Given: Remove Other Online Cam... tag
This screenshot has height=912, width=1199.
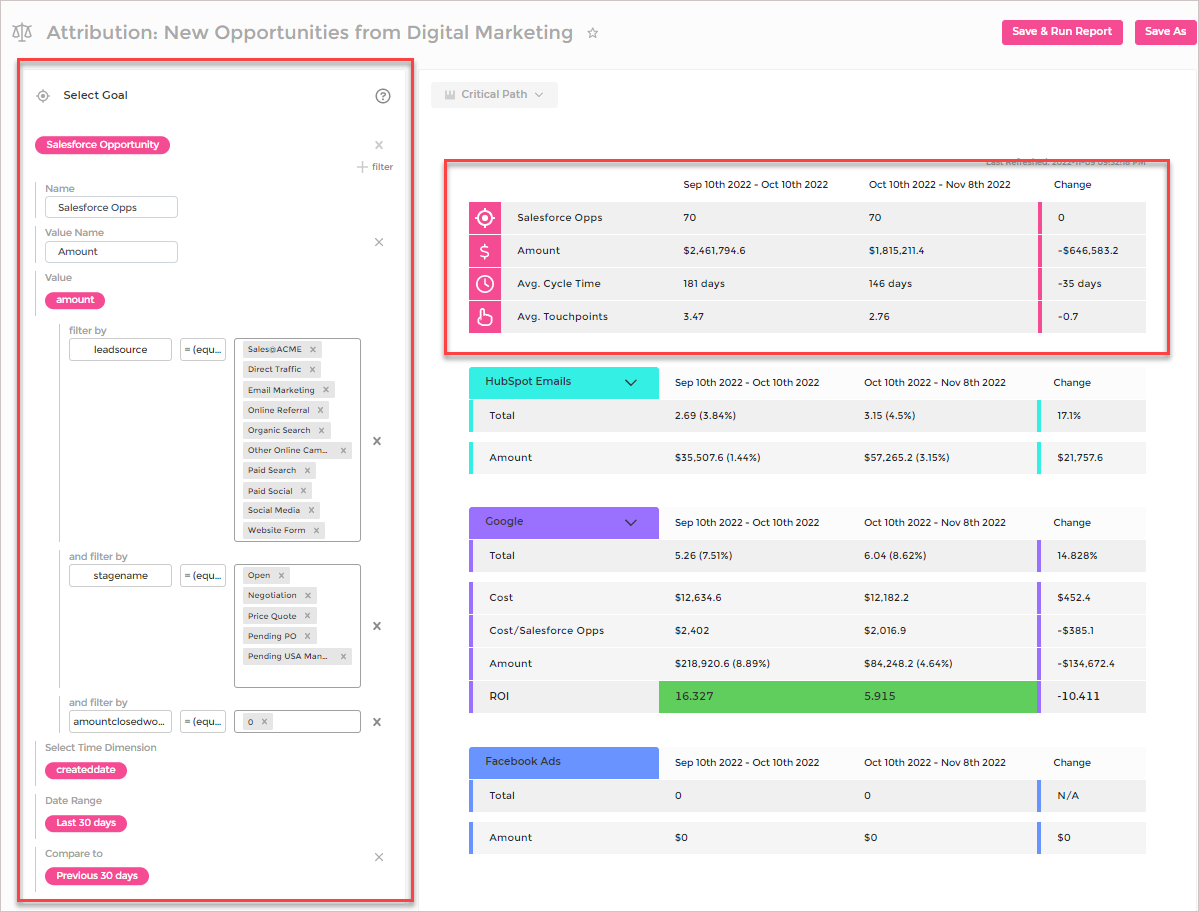Looking at the screenshot, I should pos(343,450).
